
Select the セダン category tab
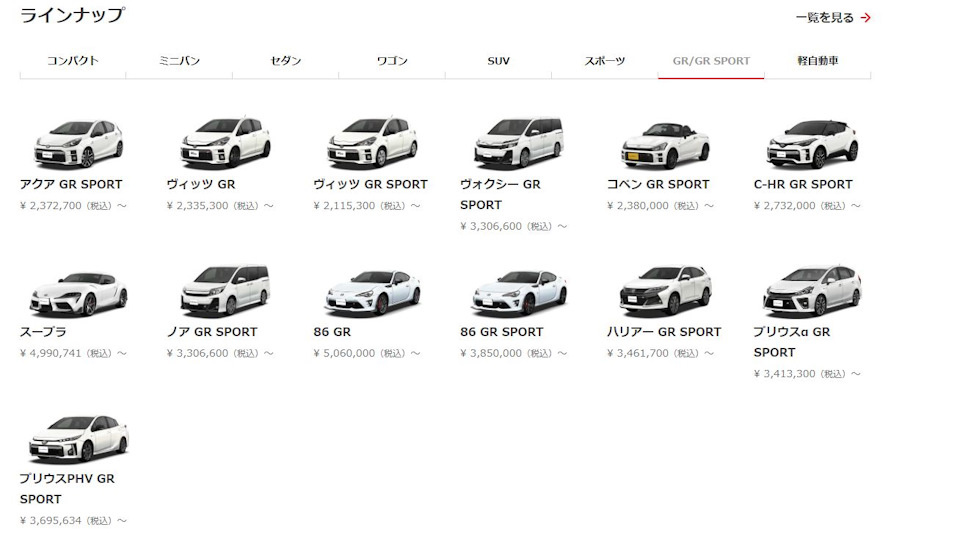coord(286,61)
